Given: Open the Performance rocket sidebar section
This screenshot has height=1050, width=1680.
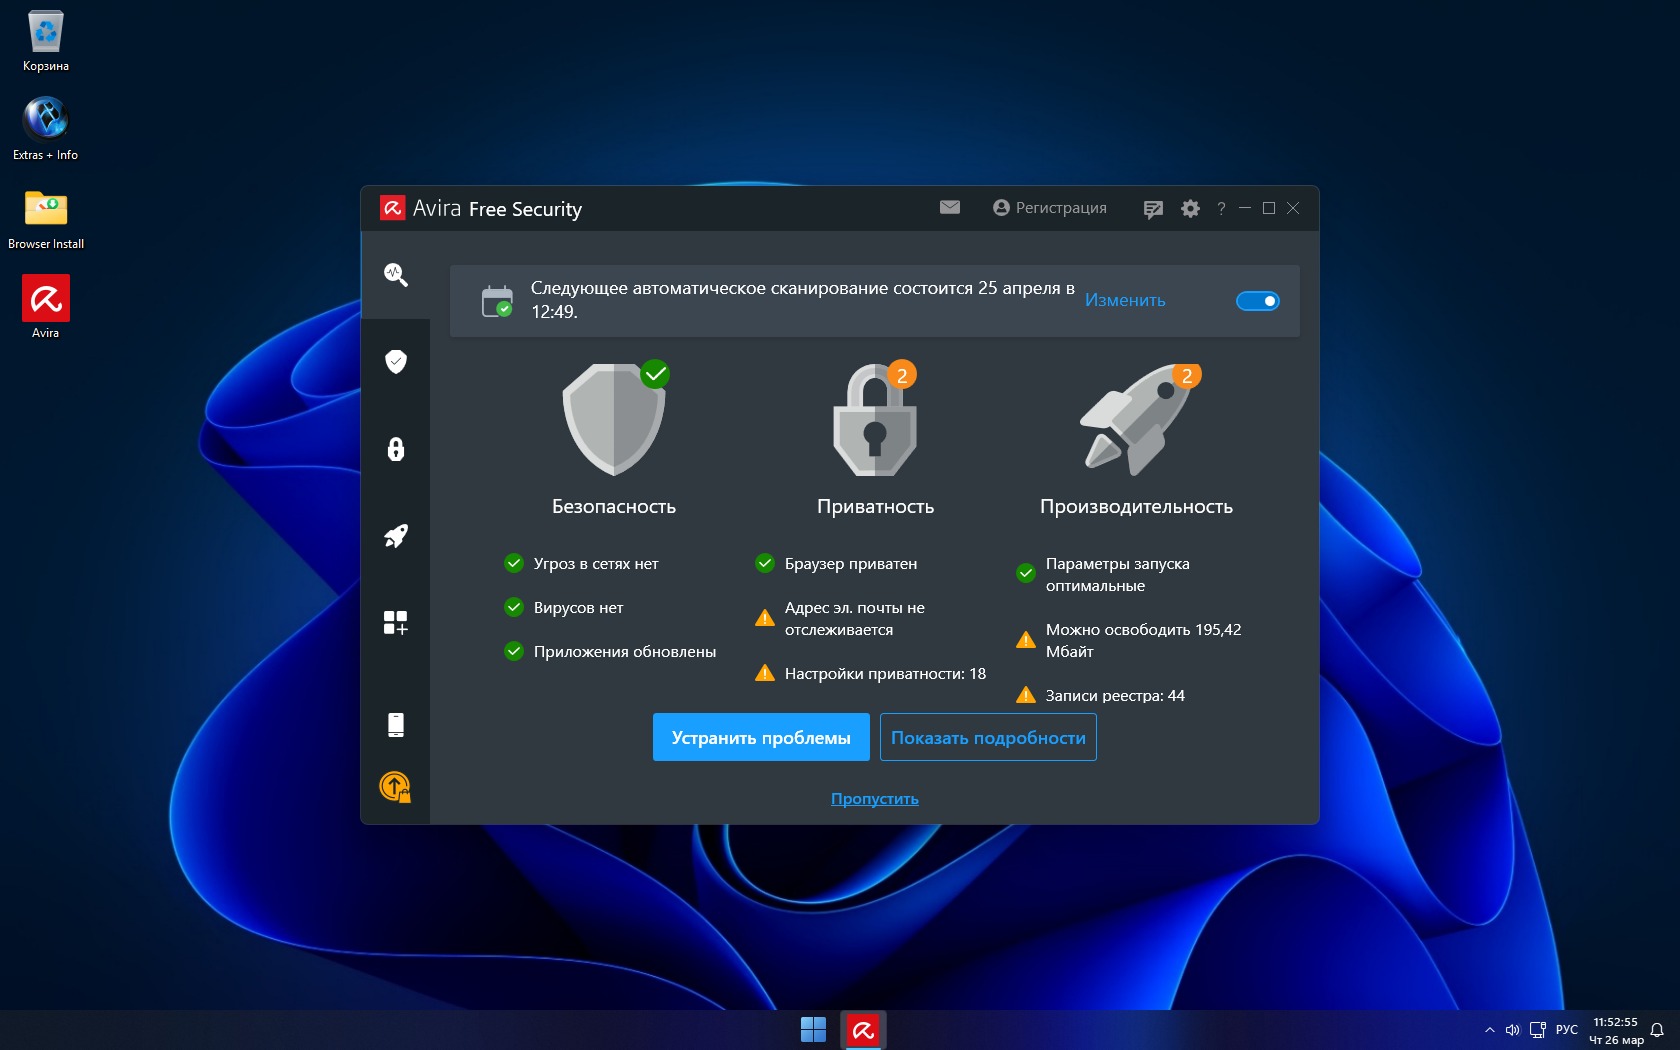Looking at the screenshot, I should point(395,536).
